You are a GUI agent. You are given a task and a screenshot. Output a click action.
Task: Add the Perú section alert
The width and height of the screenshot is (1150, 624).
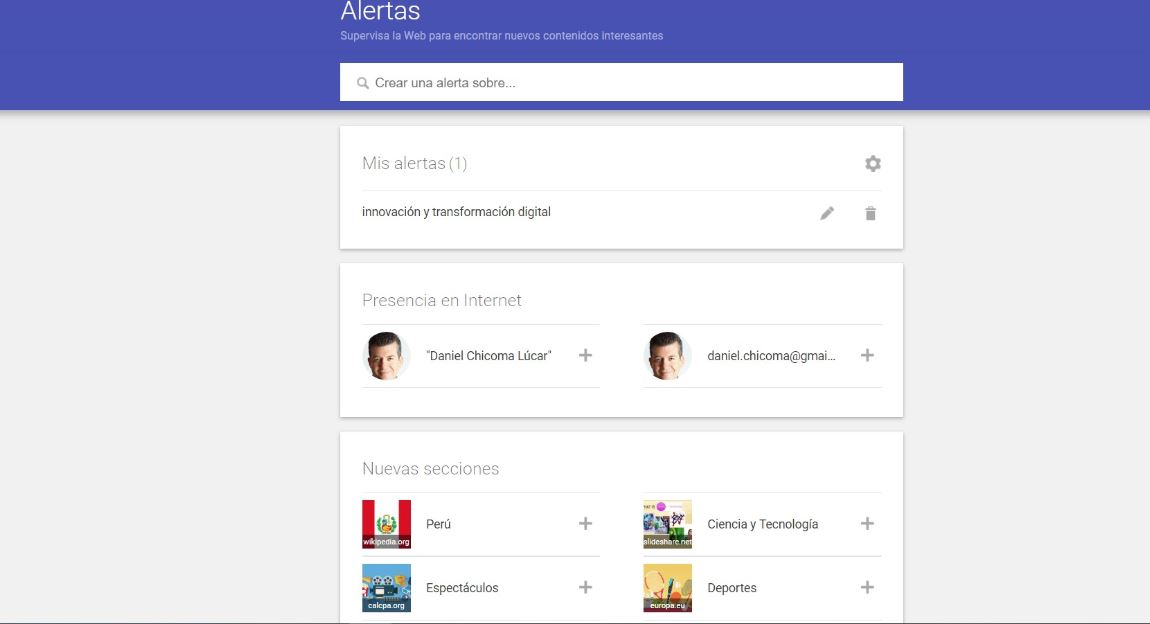(x=586, y=524)
